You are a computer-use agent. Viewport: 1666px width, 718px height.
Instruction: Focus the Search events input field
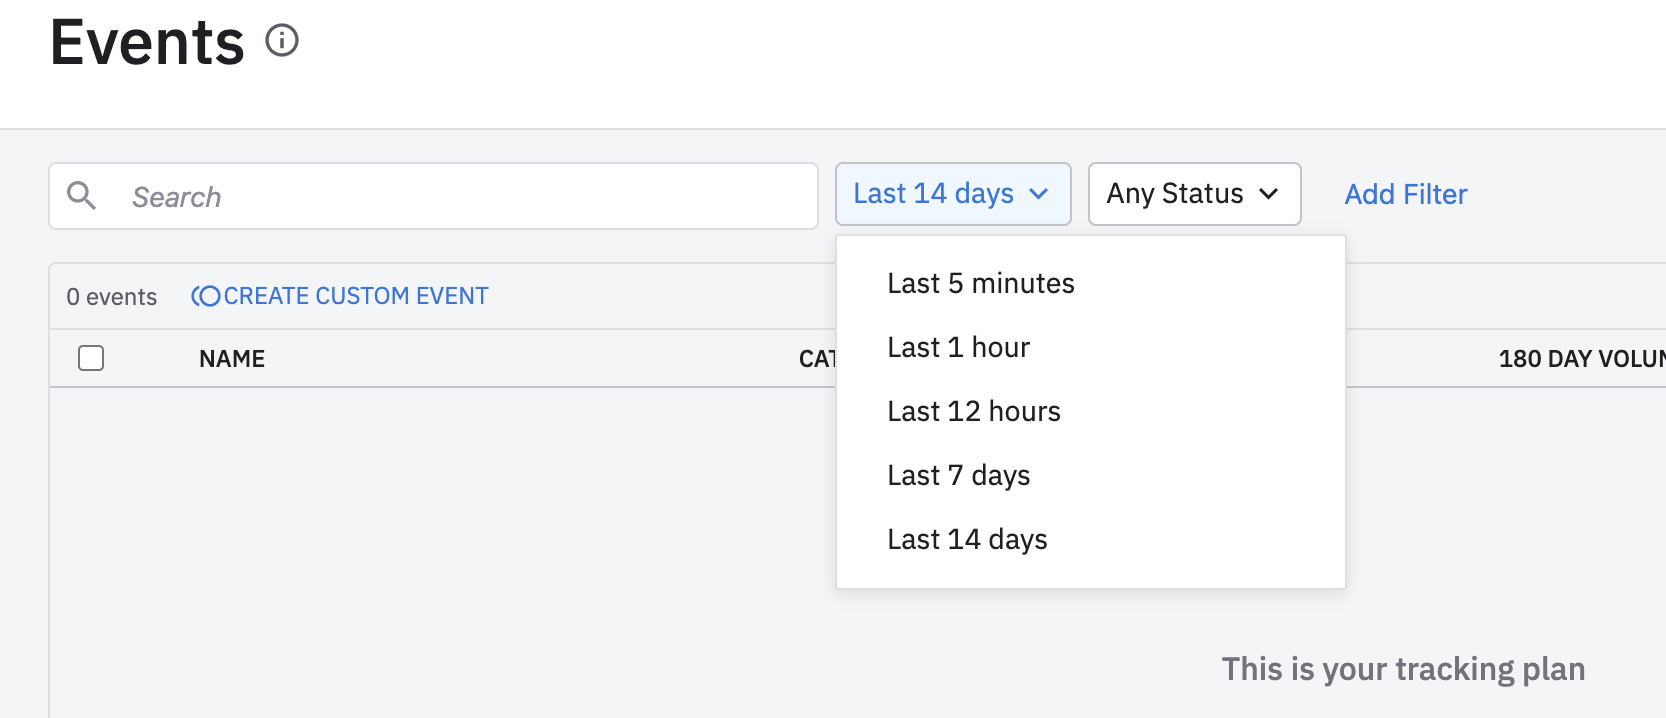[x=460, y=197]
